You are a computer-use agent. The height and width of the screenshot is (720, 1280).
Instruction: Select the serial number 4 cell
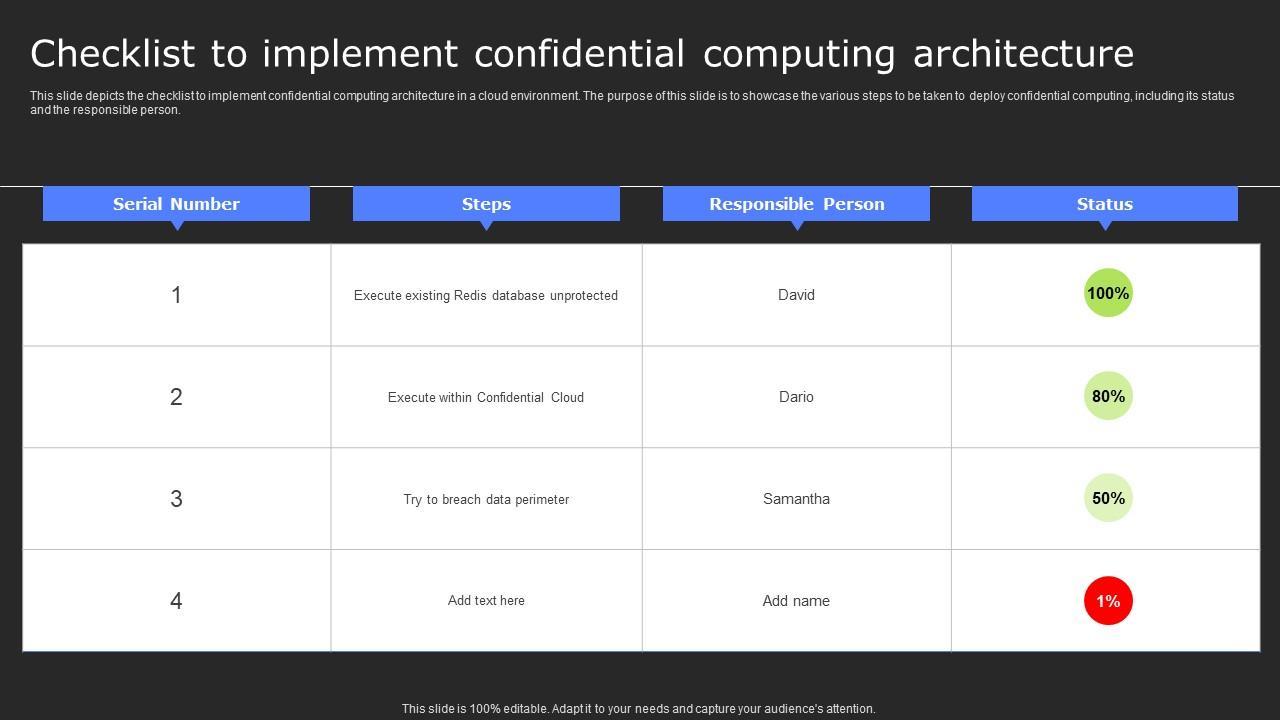(x=176, y=601)
